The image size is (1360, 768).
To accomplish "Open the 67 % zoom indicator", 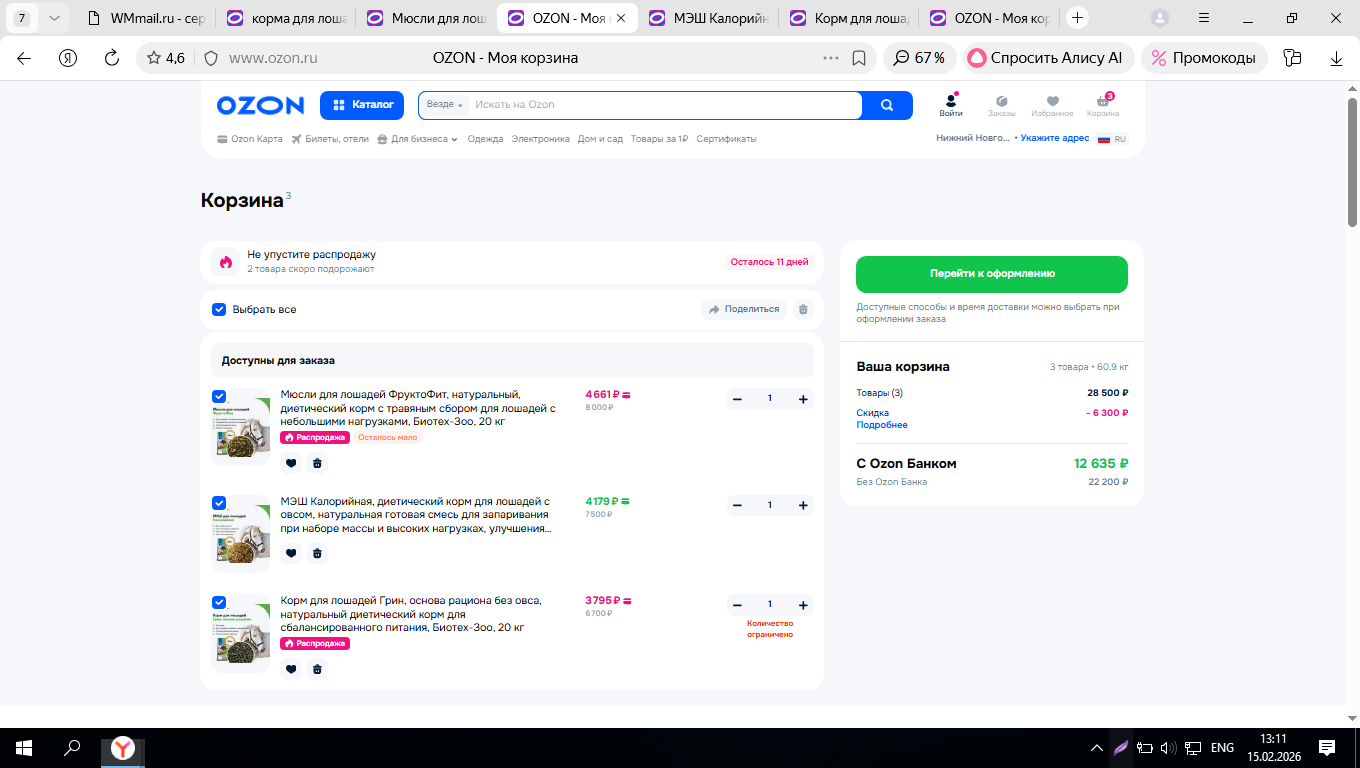I will click(x=920, y=58).
